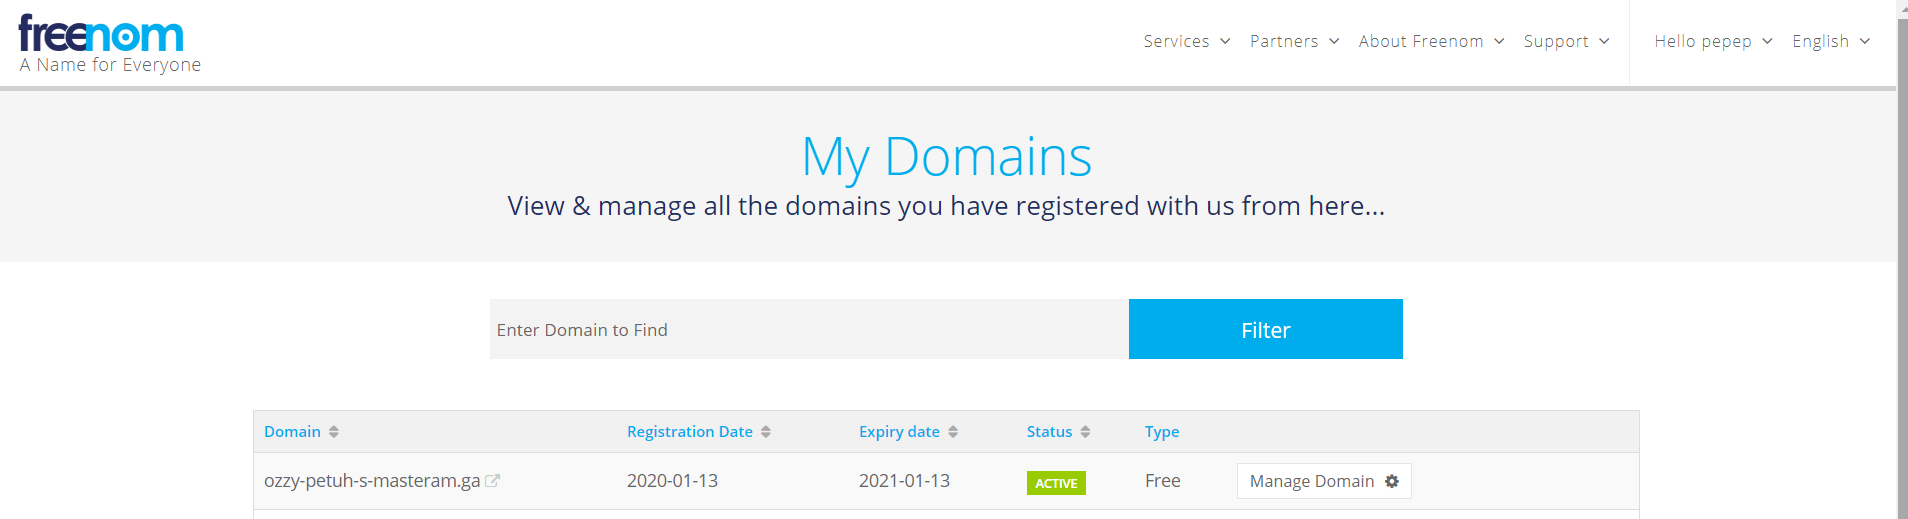Open the Hello pepep account menu
The image size is (1908, 519).
click(1712, 41)
